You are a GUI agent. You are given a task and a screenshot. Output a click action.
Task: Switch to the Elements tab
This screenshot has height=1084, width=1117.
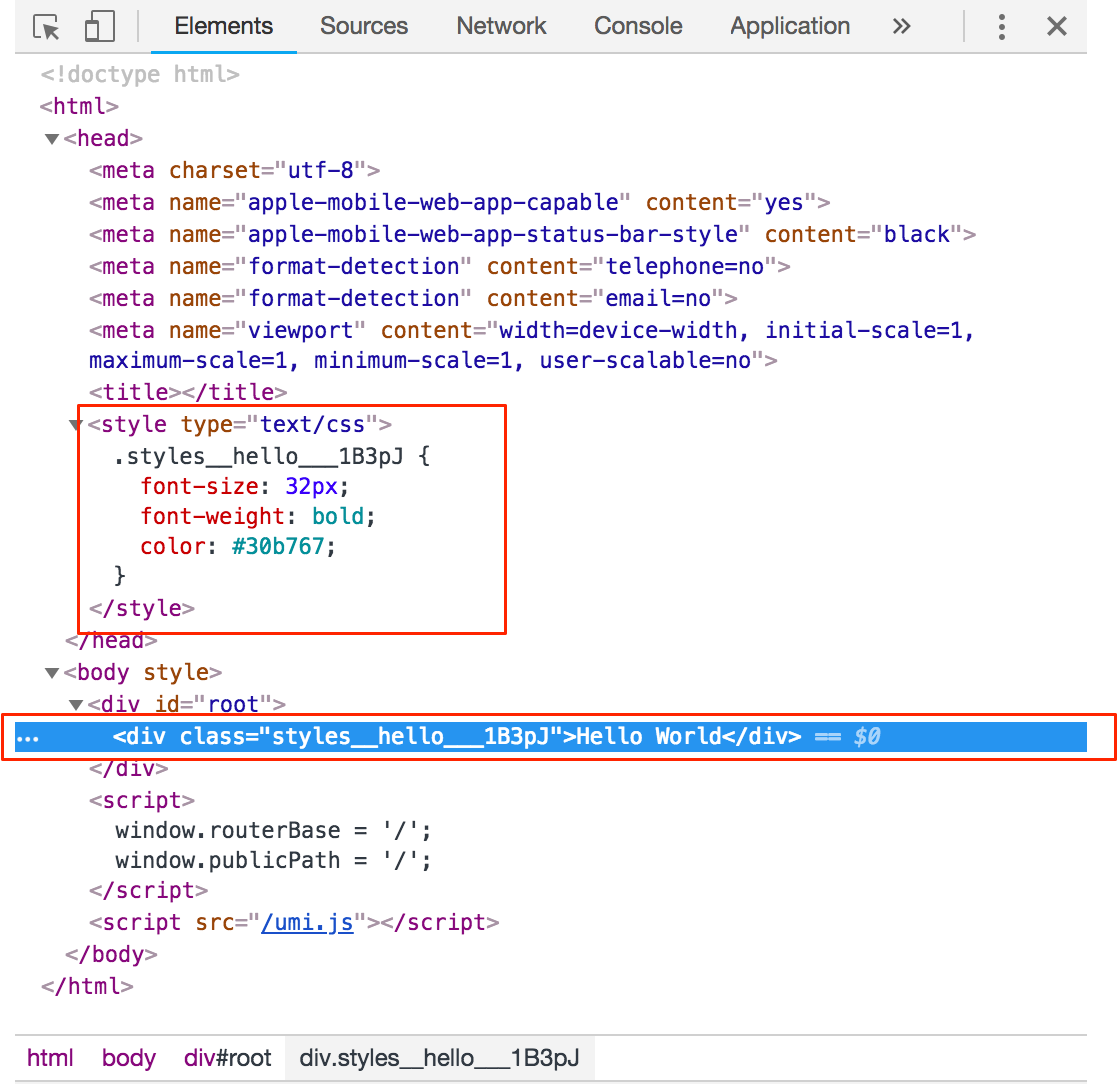pos(224,26)
